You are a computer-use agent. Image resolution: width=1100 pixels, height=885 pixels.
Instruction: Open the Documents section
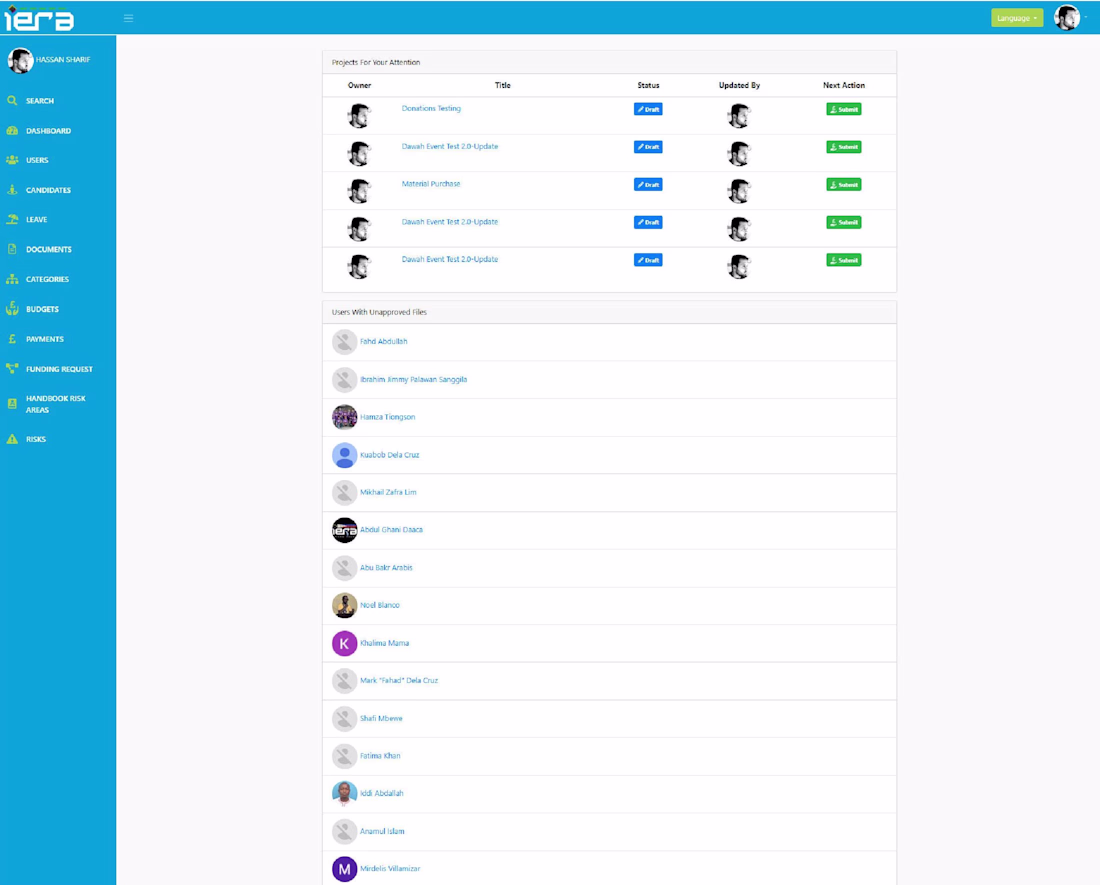[x=48, y=249]
